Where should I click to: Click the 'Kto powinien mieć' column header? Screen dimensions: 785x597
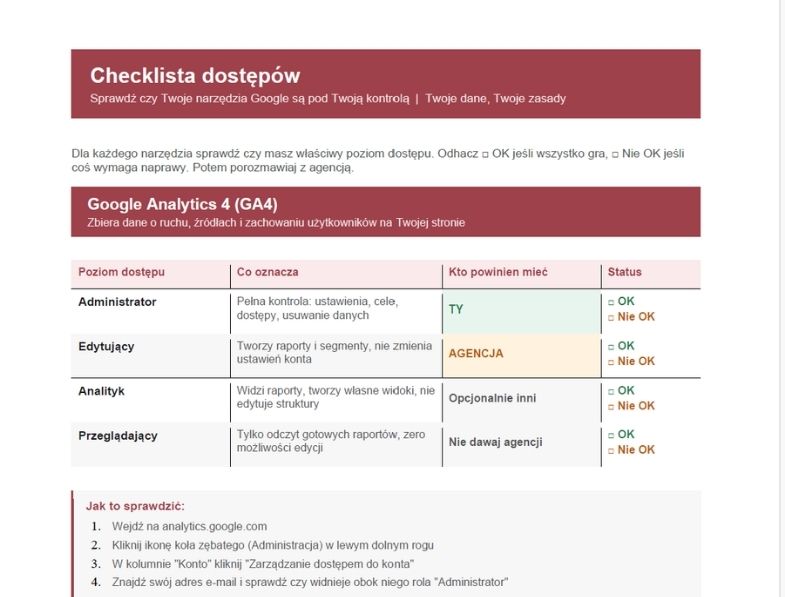coord(498,272)
